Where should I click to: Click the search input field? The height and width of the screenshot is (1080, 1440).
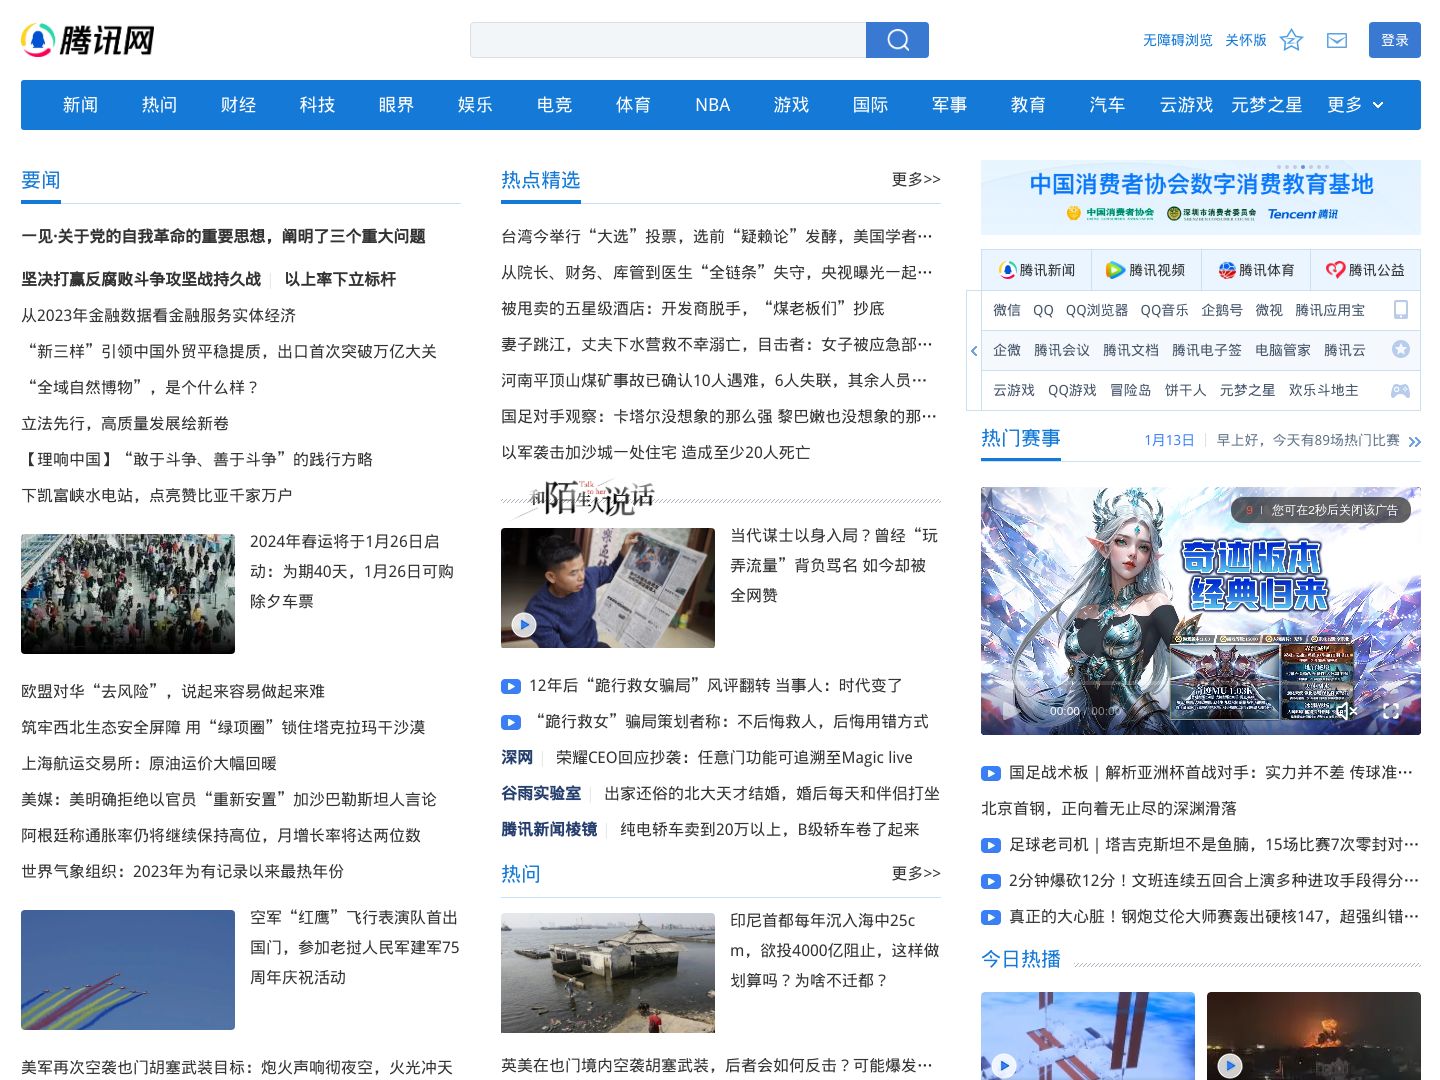pos(668,40)
